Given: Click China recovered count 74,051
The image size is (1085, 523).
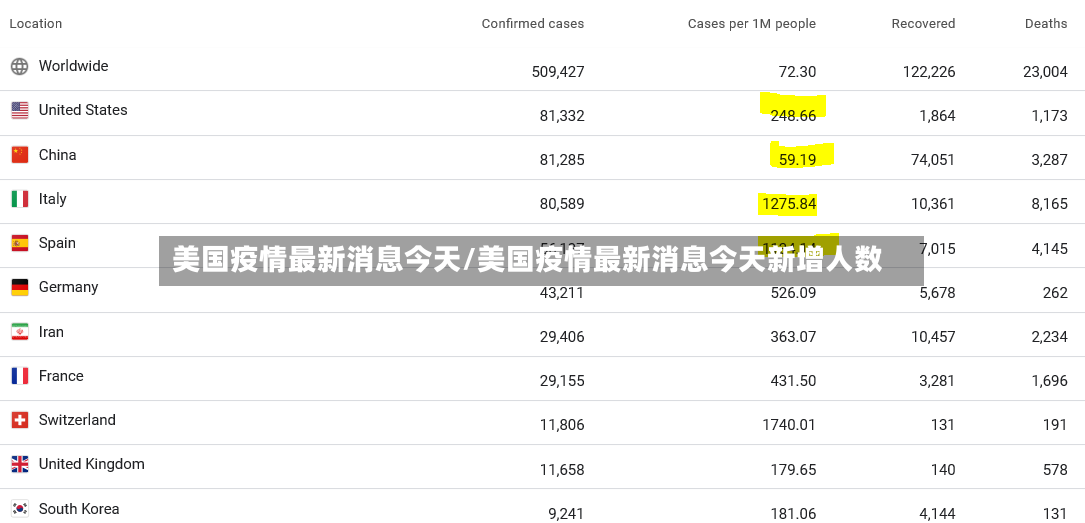Looking at the screenshot, I should 933,160.
